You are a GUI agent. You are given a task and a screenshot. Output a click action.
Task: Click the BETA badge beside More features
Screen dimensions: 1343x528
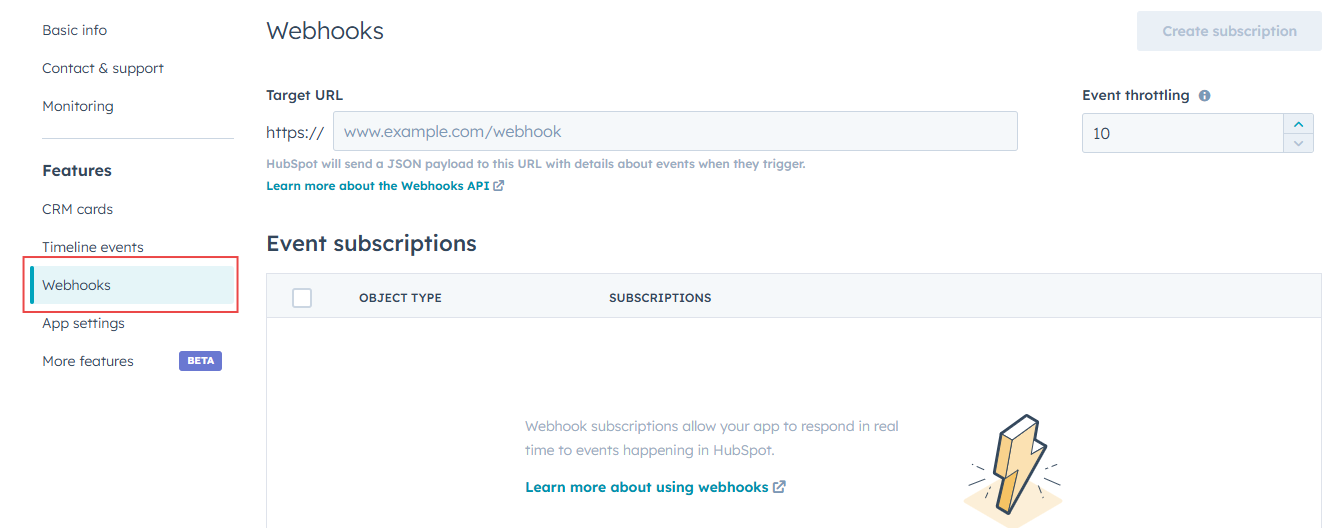coord(200,361)
